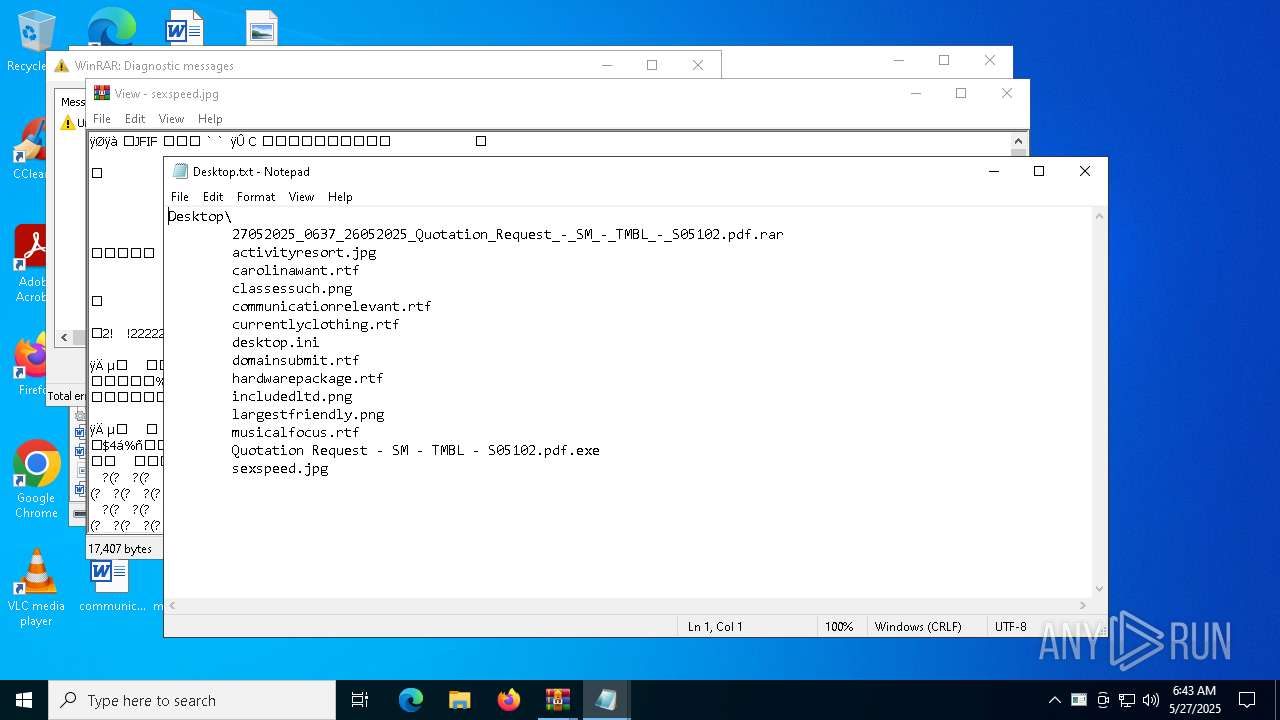The height and width of the screenshot is (720, 1280).
Task: Click right arrow of Notepad horizontal scrollbar
Action: click(1083, 605)
